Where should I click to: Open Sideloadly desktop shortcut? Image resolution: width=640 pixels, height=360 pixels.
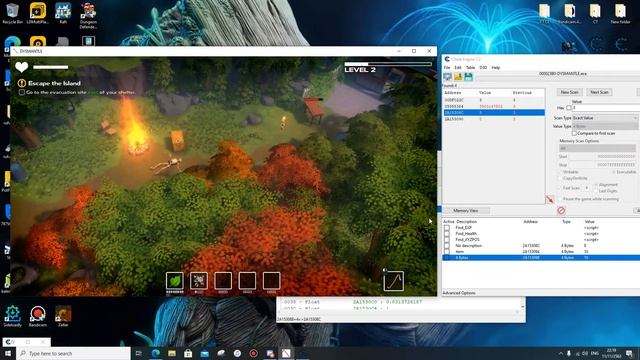(x=13, y=316)
